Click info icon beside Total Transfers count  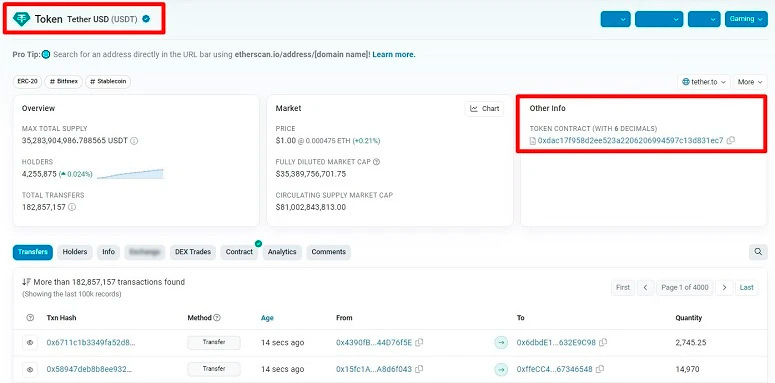(x=72, y=207)
